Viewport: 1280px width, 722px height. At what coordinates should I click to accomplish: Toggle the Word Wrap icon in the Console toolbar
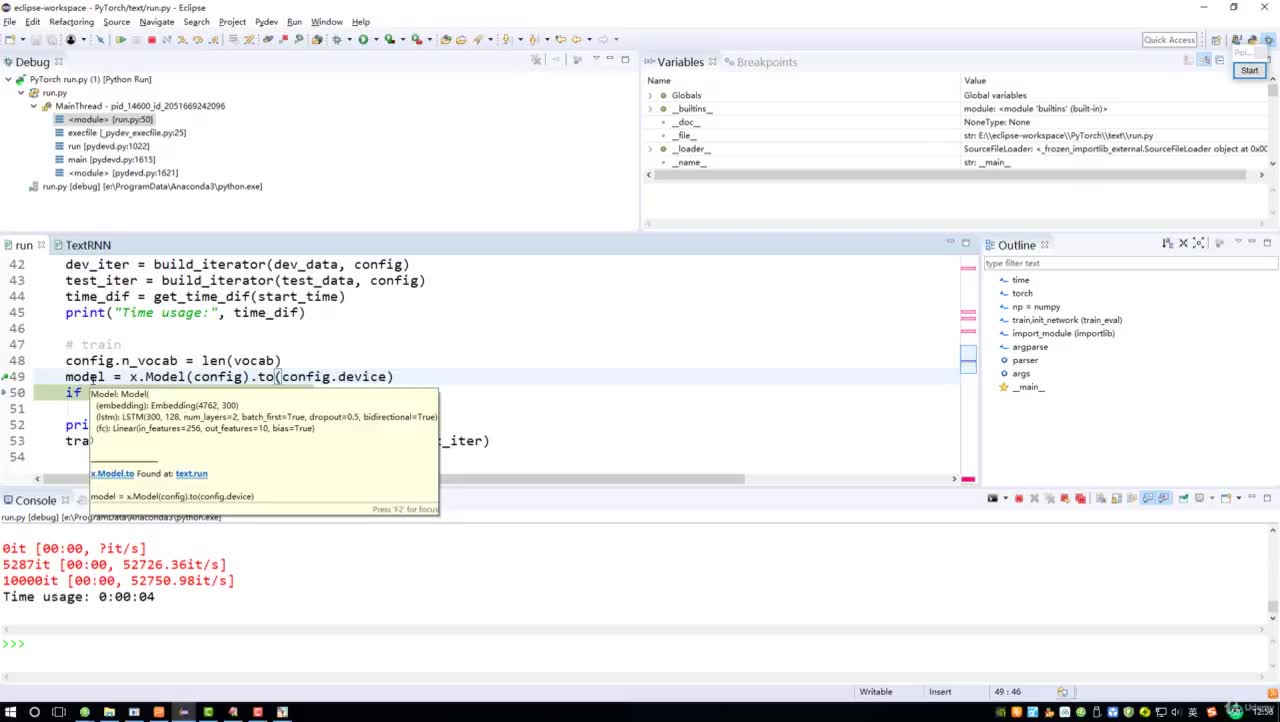(1132, 498)
